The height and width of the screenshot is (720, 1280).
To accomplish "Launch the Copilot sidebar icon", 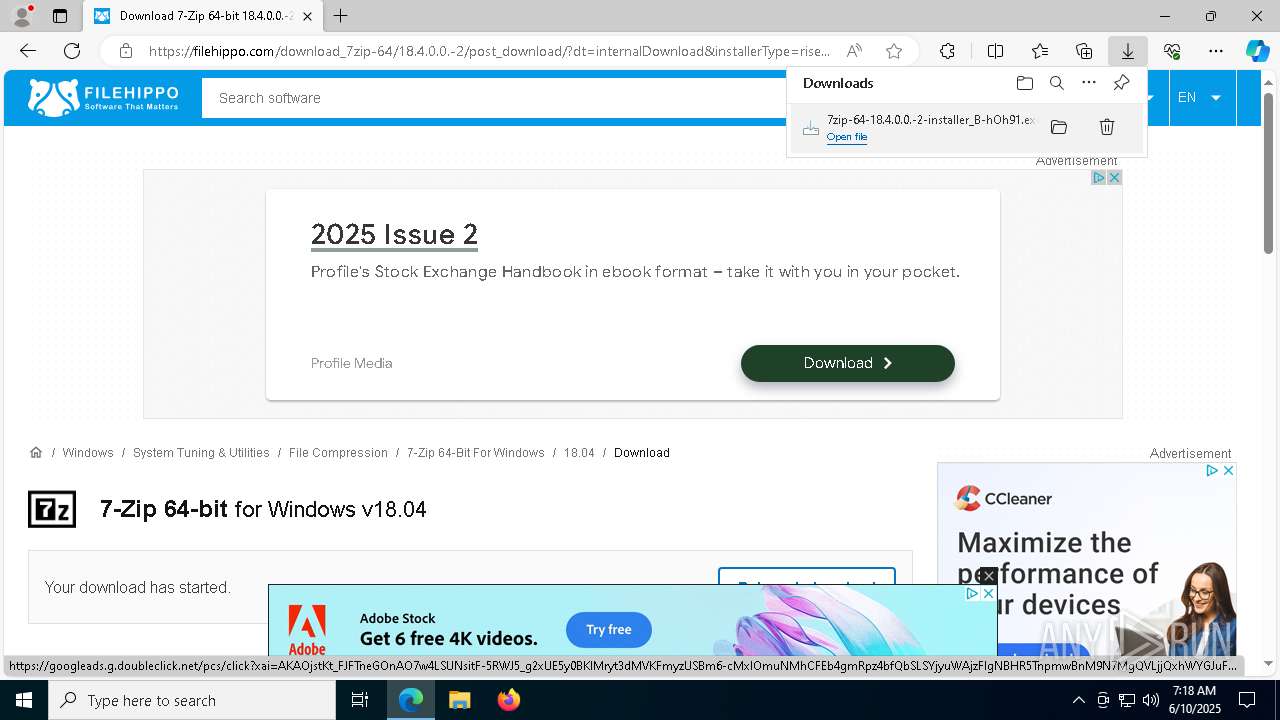I will click(1257, 51).
